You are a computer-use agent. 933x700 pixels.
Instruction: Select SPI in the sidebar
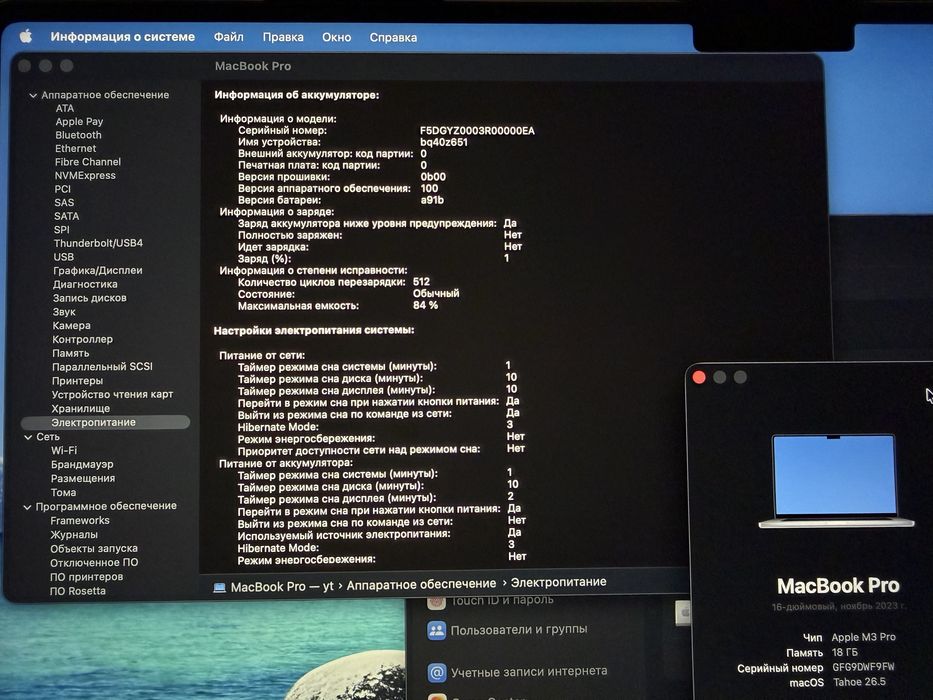[x=61, y=230]
